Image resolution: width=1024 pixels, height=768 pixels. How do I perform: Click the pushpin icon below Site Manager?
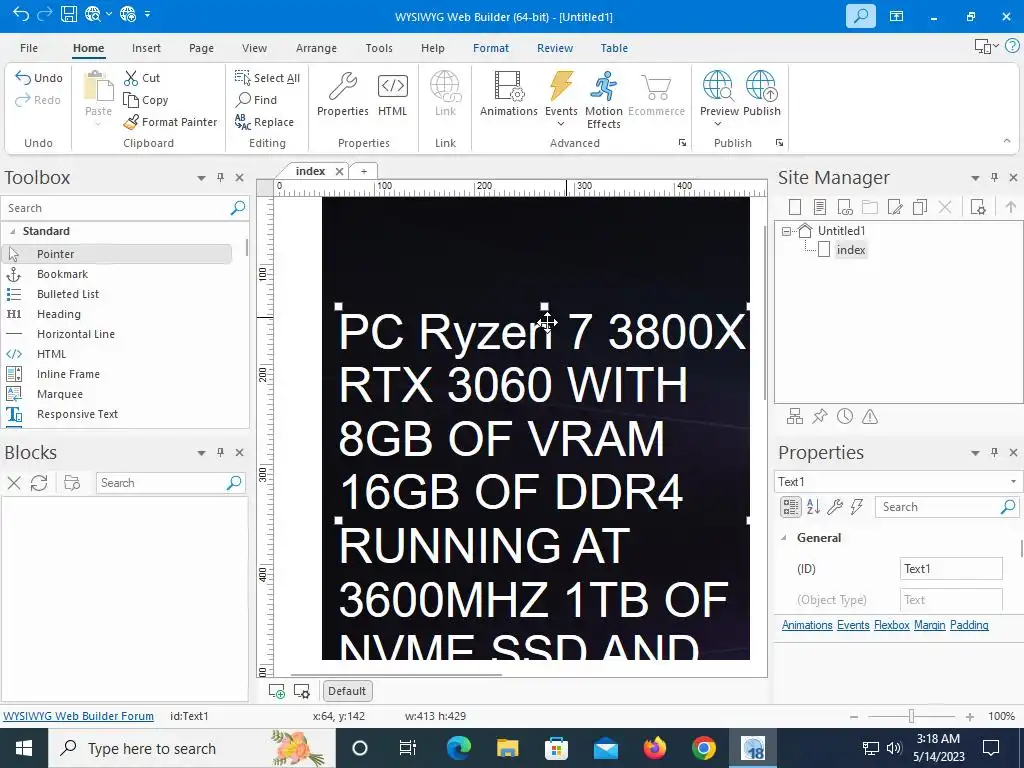[820, 417]
